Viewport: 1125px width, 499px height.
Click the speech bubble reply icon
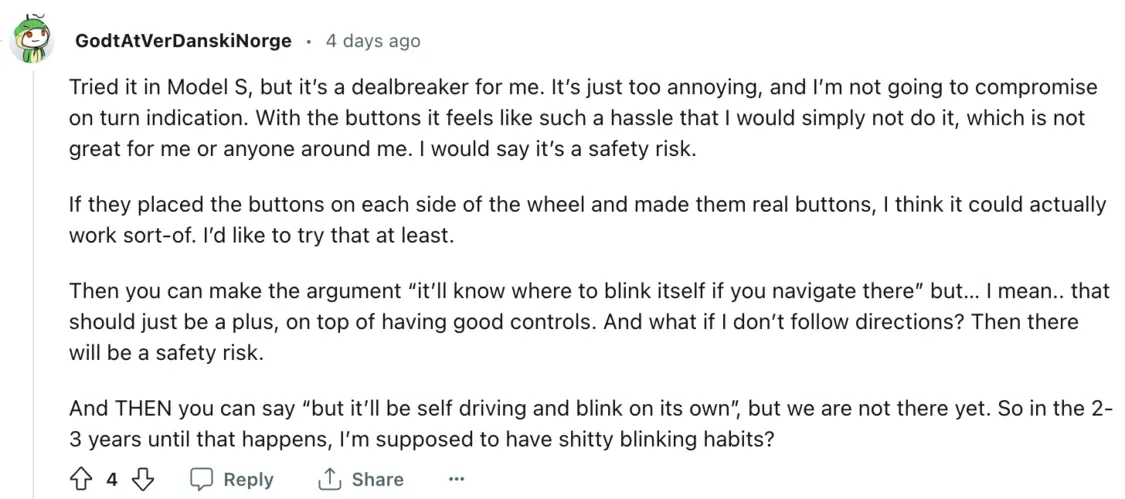201,480
